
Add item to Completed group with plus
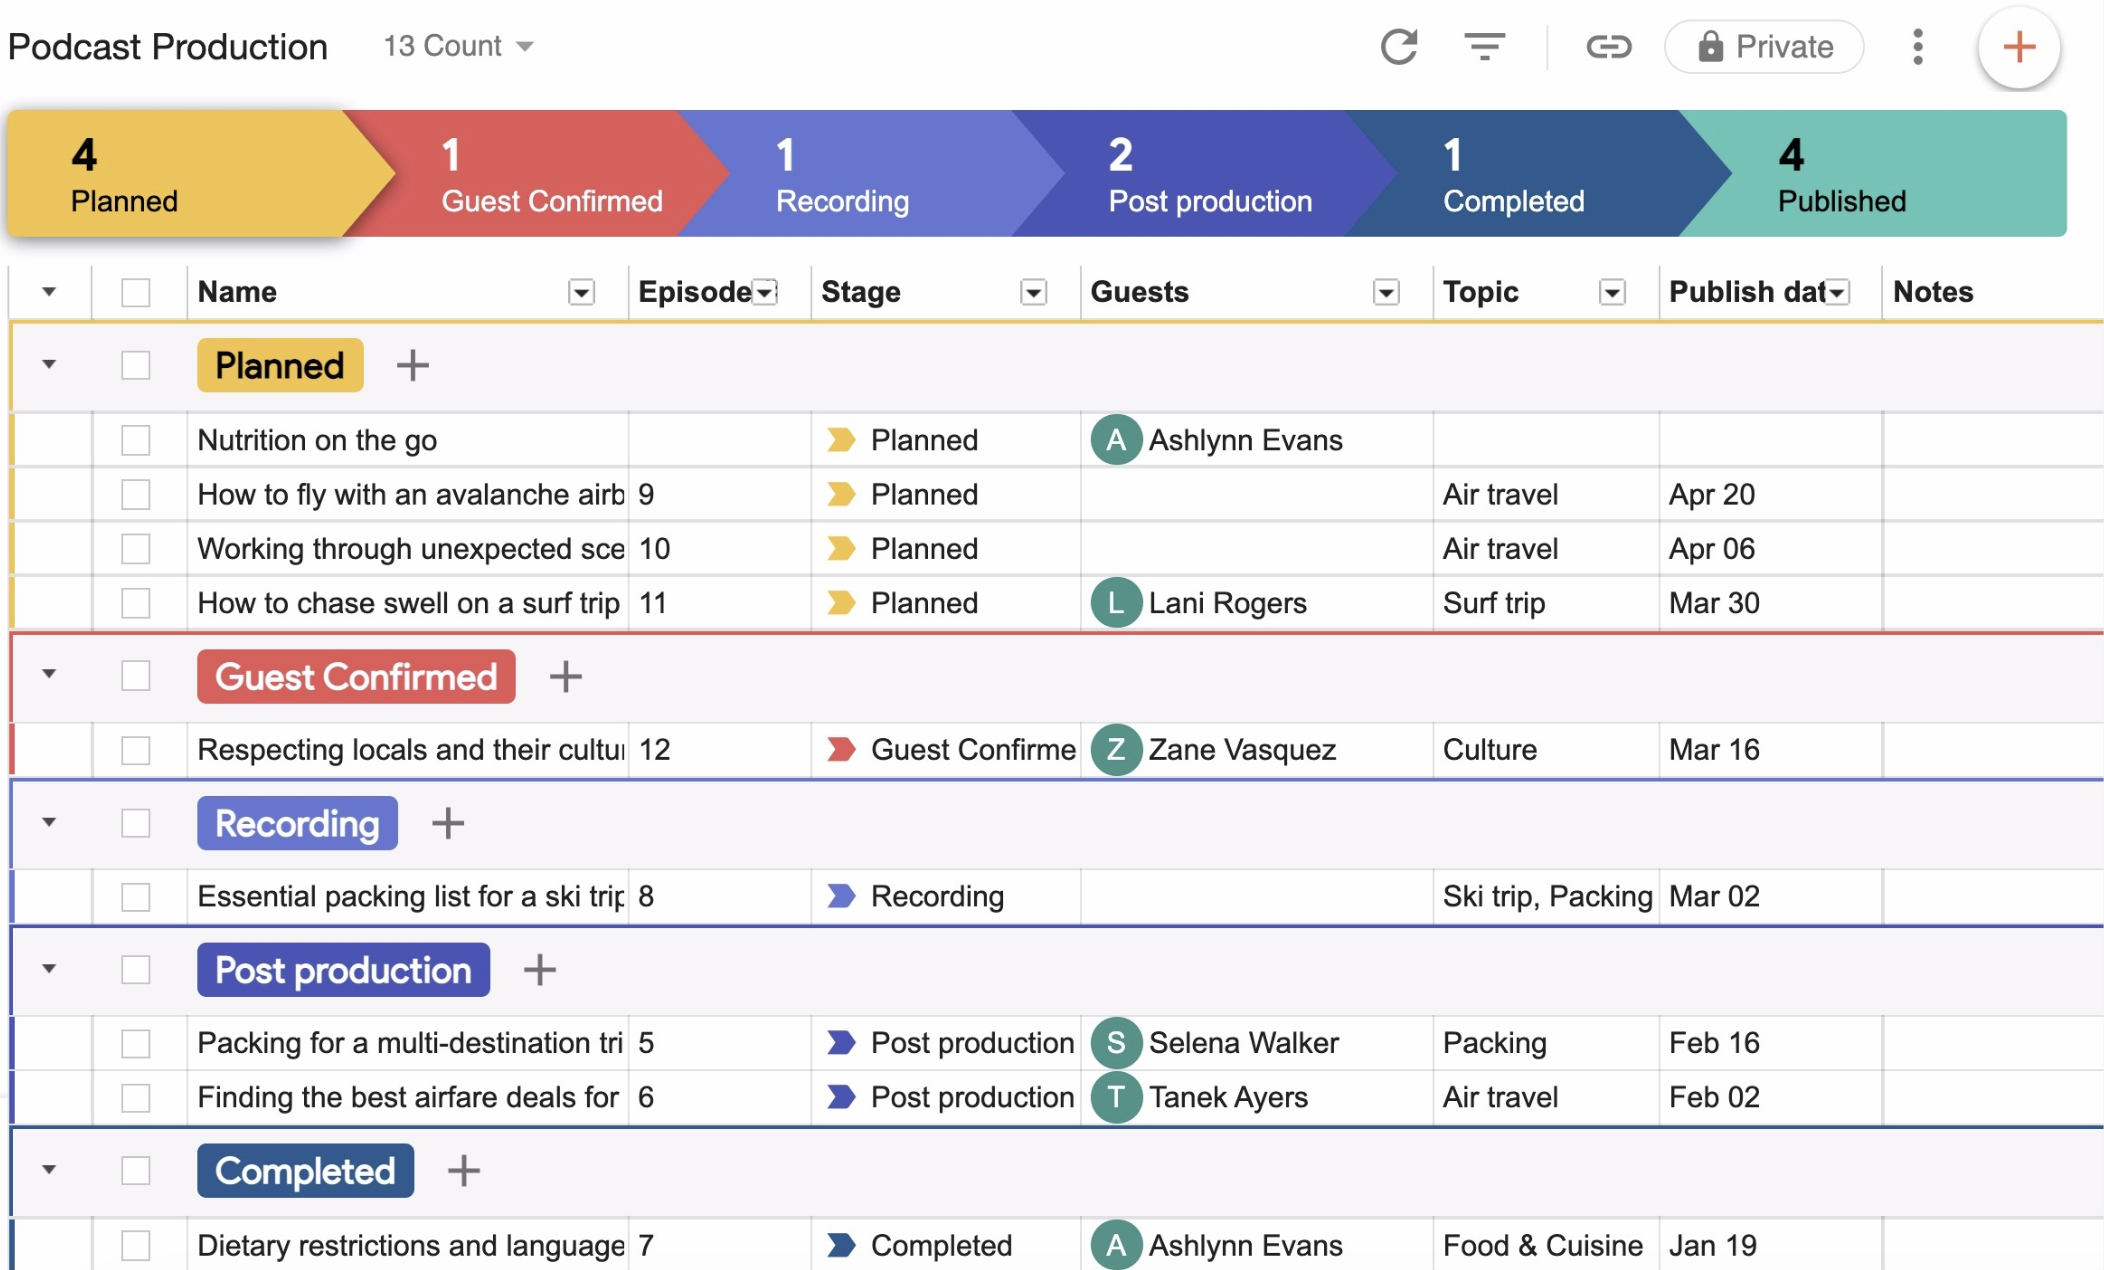463,1171
